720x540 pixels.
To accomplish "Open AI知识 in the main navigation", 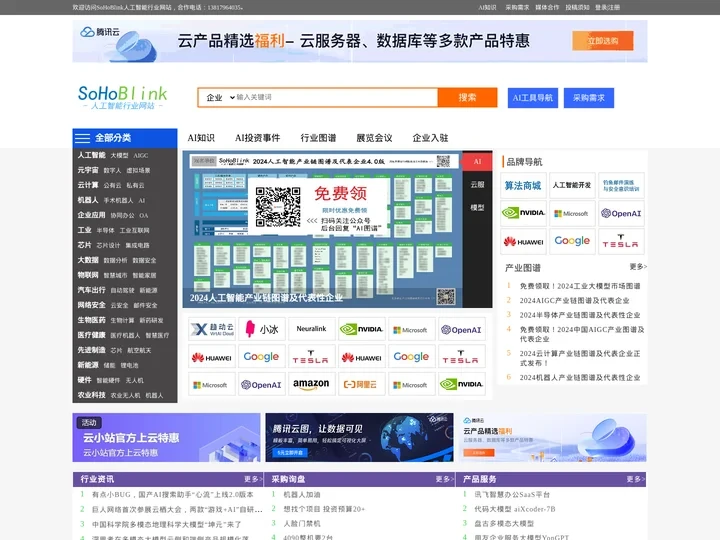I will point(201,138).
